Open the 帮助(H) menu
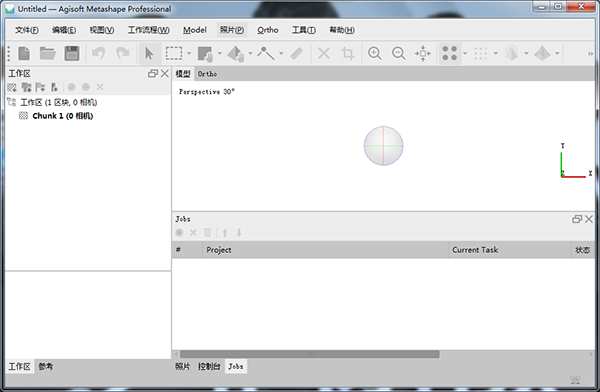 tap(342, 30)
